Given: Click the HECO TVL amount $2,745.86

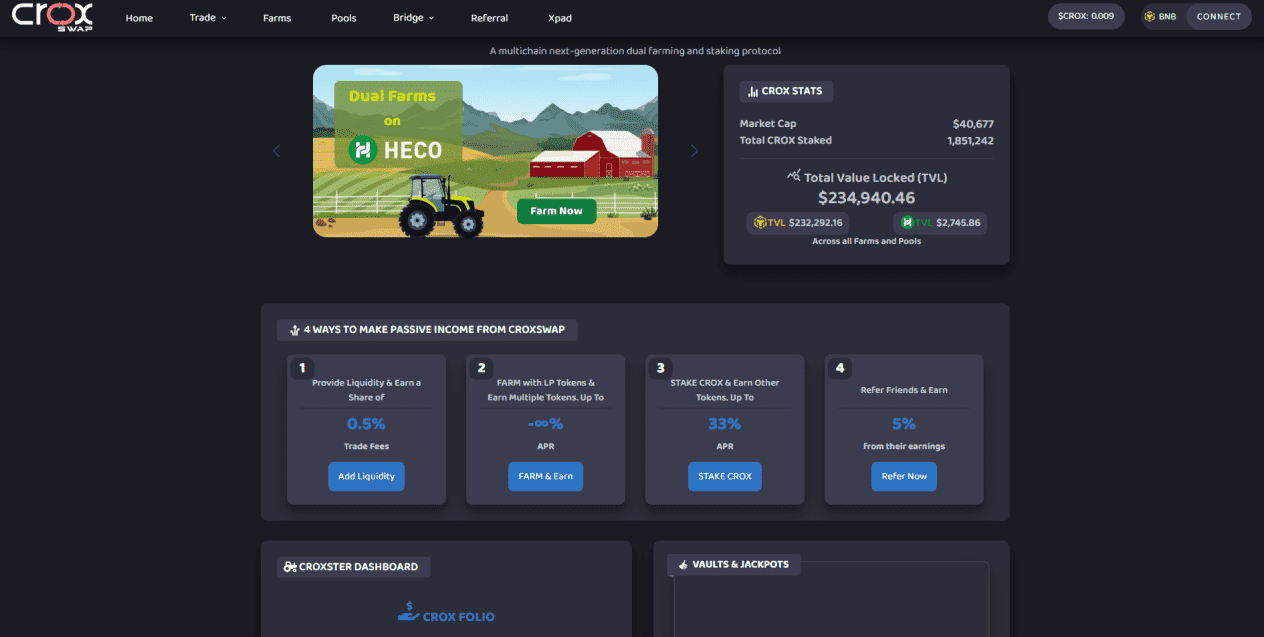Looking at the screenshot, I should tap(959, 223).
